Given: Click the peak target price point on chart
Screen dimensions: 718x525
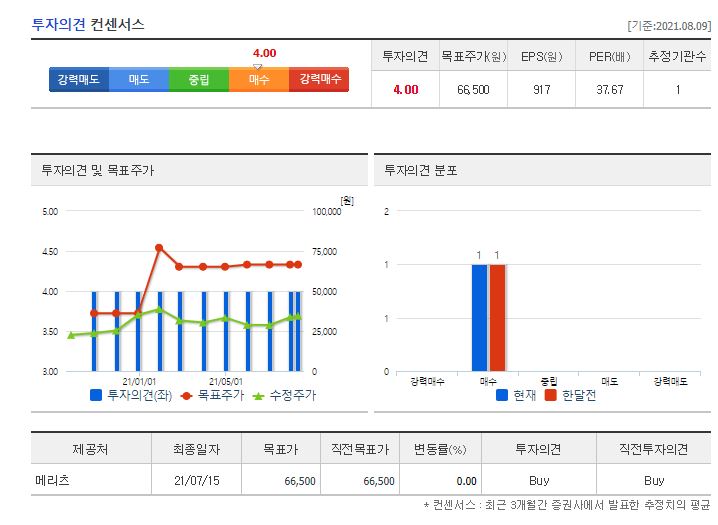Looking at the screenshot, I should tap(159, 248).
